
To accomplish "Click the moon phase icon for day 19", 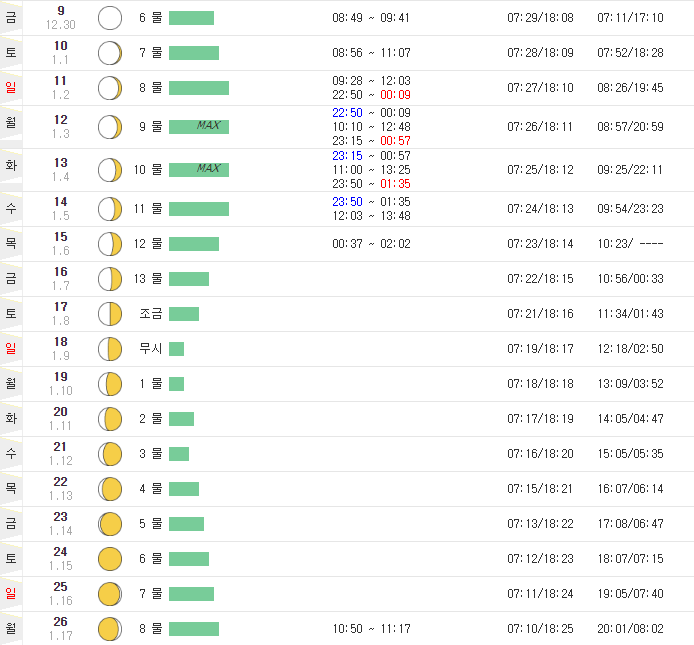I will (110, 384).
